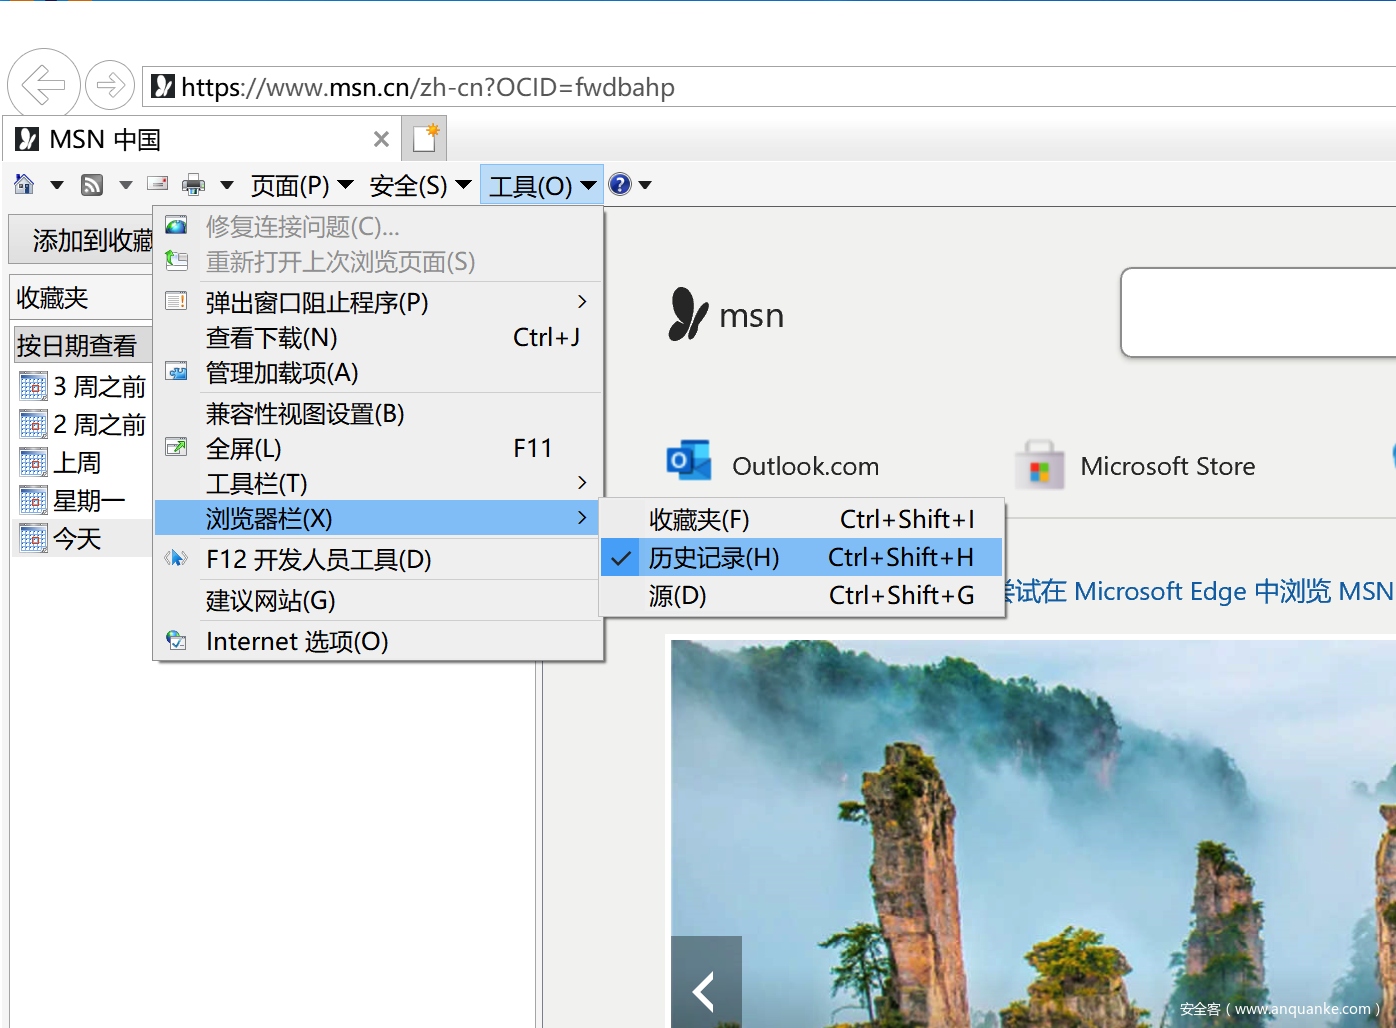This screenshot has height=1028, width=1396.
Task: Click the Outlook.com icon on the page
Action: click(x=688, y=462)
